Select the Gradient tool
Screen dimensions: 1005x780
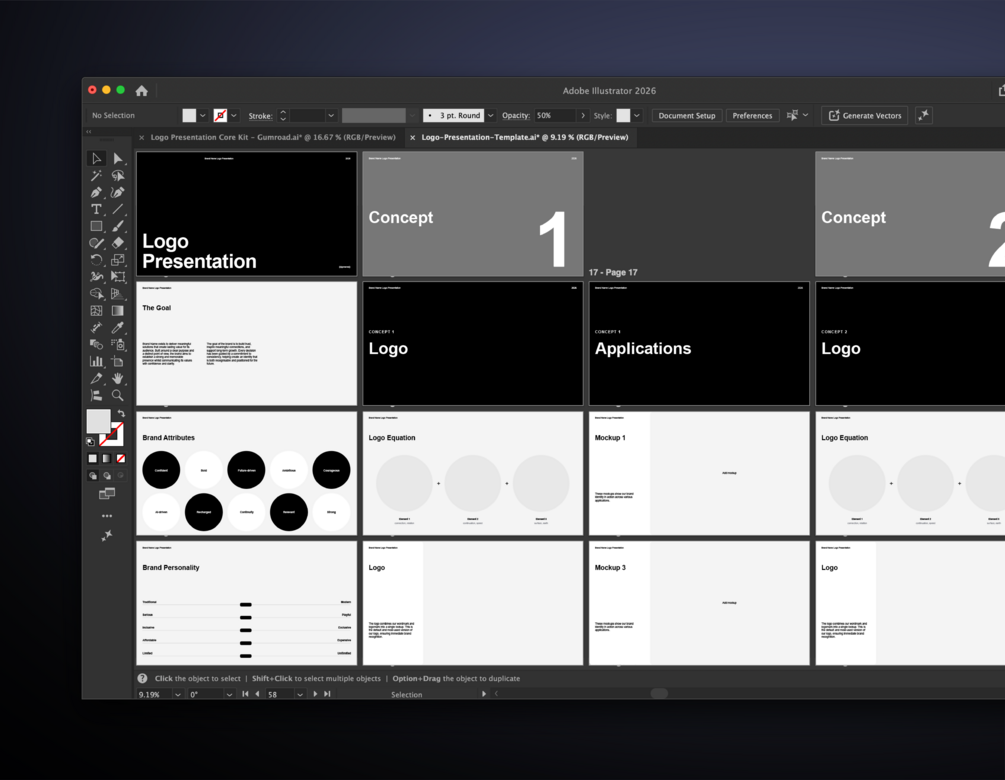coord(118,311)
